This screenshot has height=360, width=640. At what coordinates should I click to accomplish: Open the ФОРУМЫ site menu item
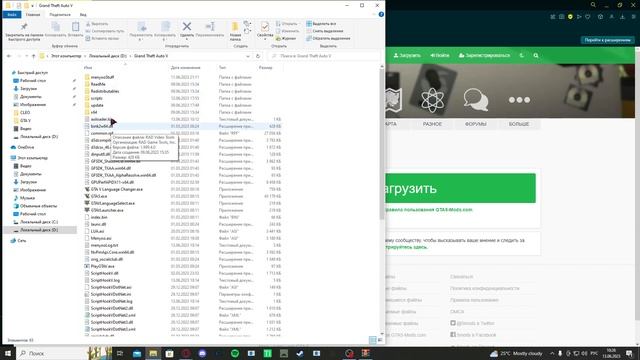tap(476, 124)
